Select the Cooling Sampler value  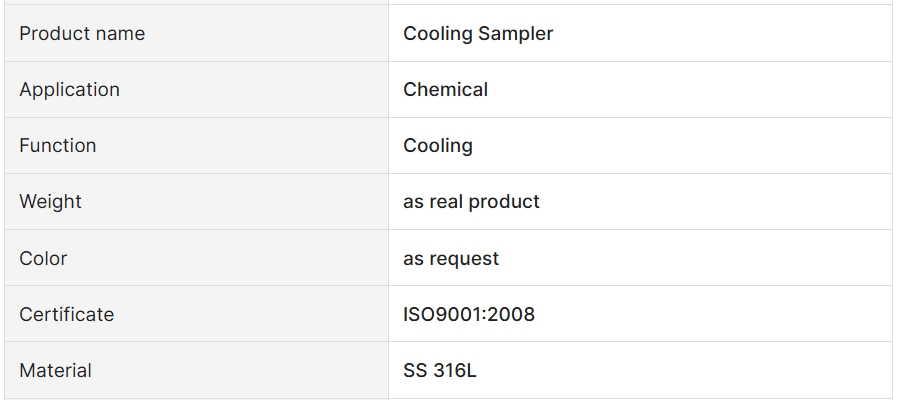pyautogui.click(x=478, y=33)
